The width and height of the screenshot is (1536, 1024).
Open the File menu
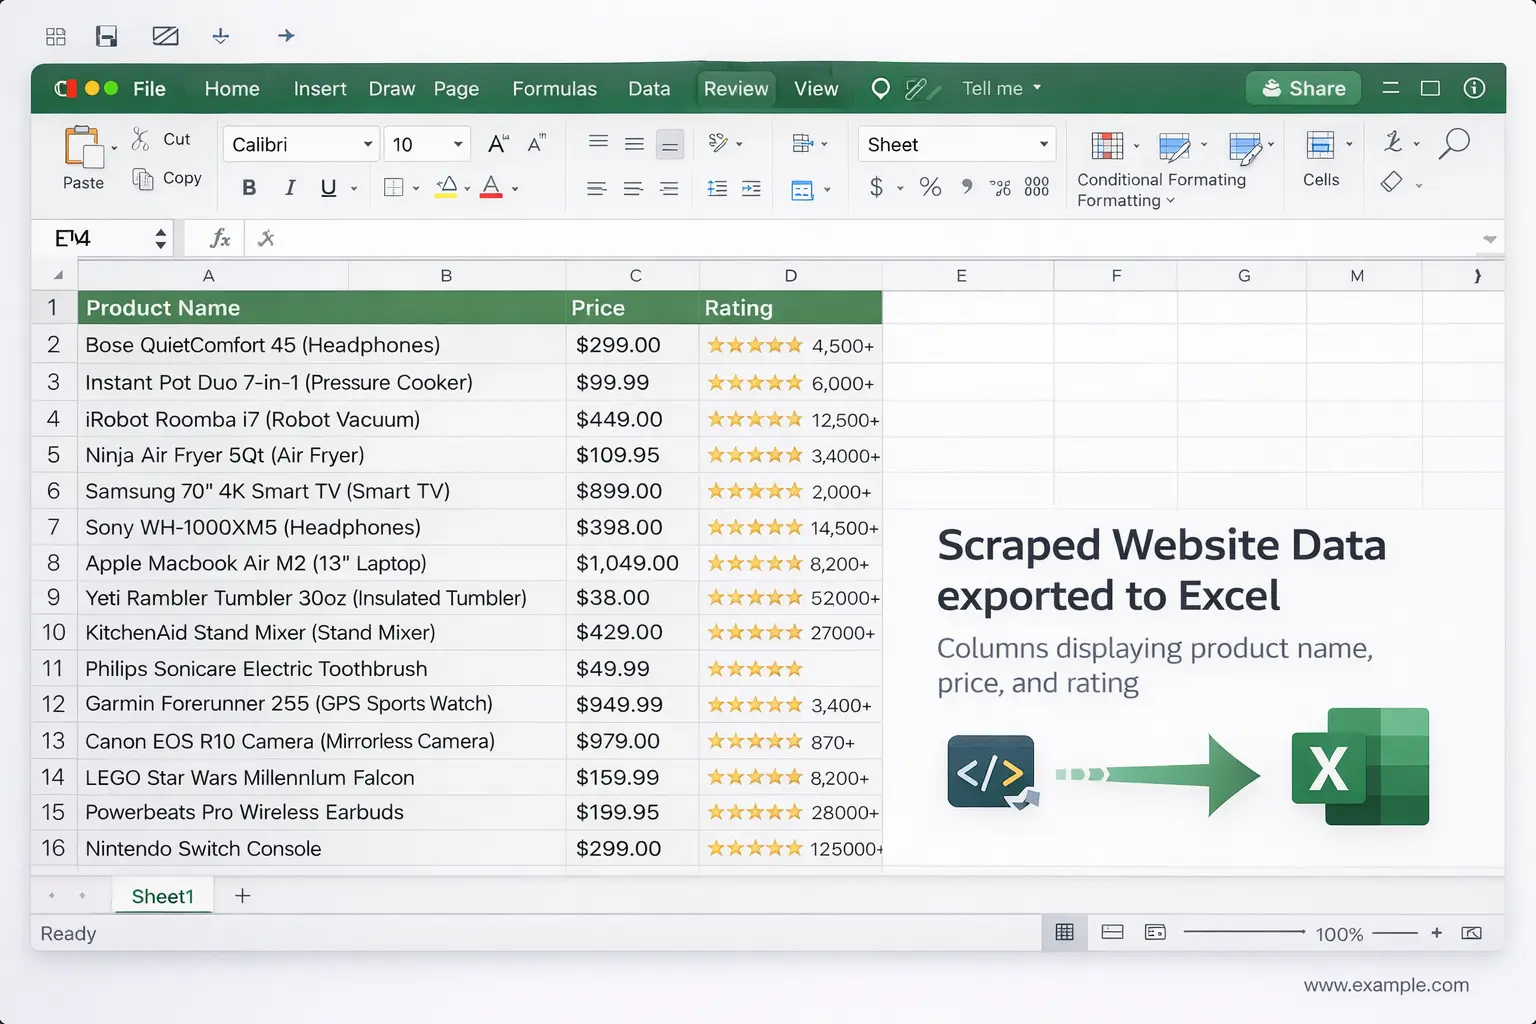tap(149, 88)
